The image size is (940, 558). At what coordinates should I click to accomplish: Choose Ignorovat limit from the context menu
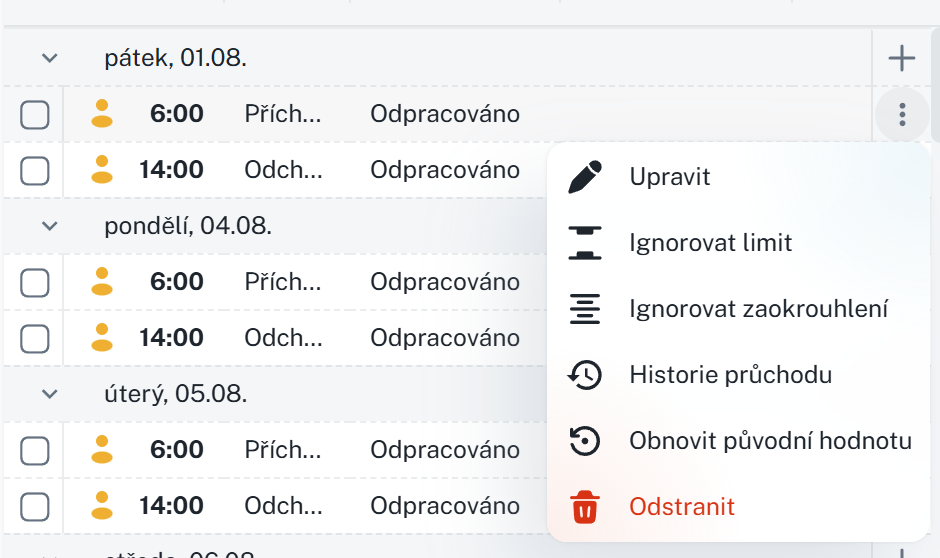(710, 243)
